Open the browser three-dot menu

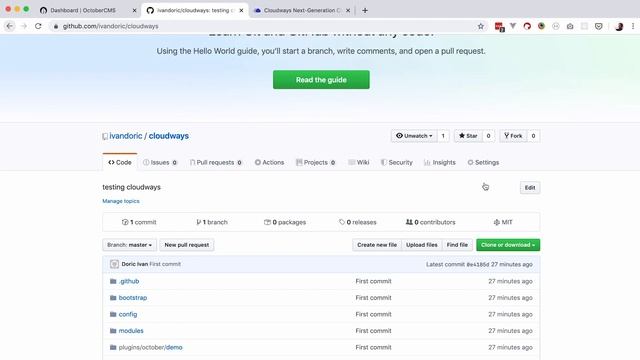[633, 26]
